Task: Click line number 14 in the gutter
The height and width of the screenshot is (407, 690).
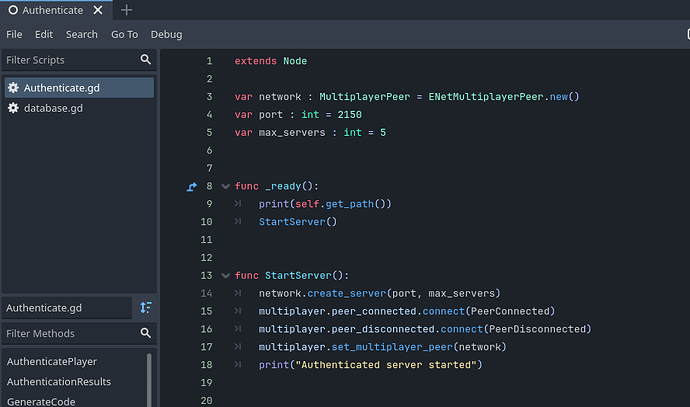Action: pyautogui.click(x=206, y=293)
